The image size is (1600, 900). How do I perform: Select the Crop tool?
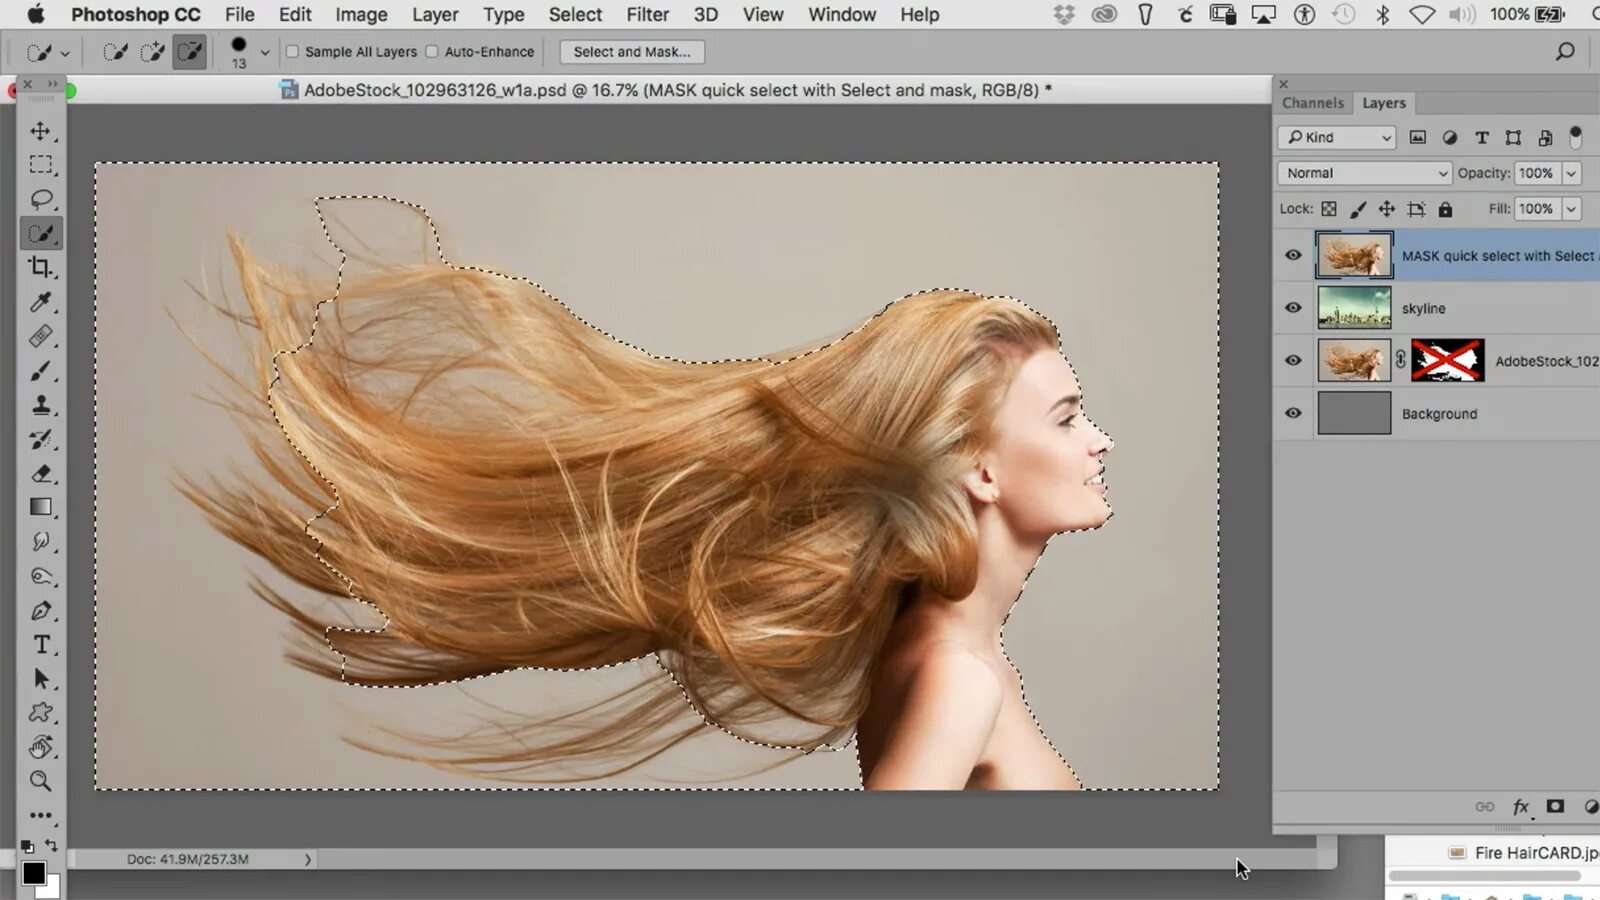click(x=41, y=267)
